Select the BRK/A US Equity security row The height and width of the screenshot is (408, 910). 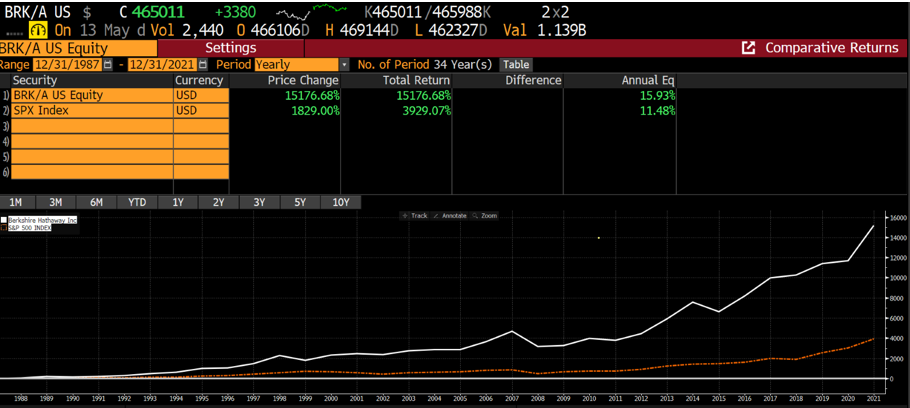[92, 95]
